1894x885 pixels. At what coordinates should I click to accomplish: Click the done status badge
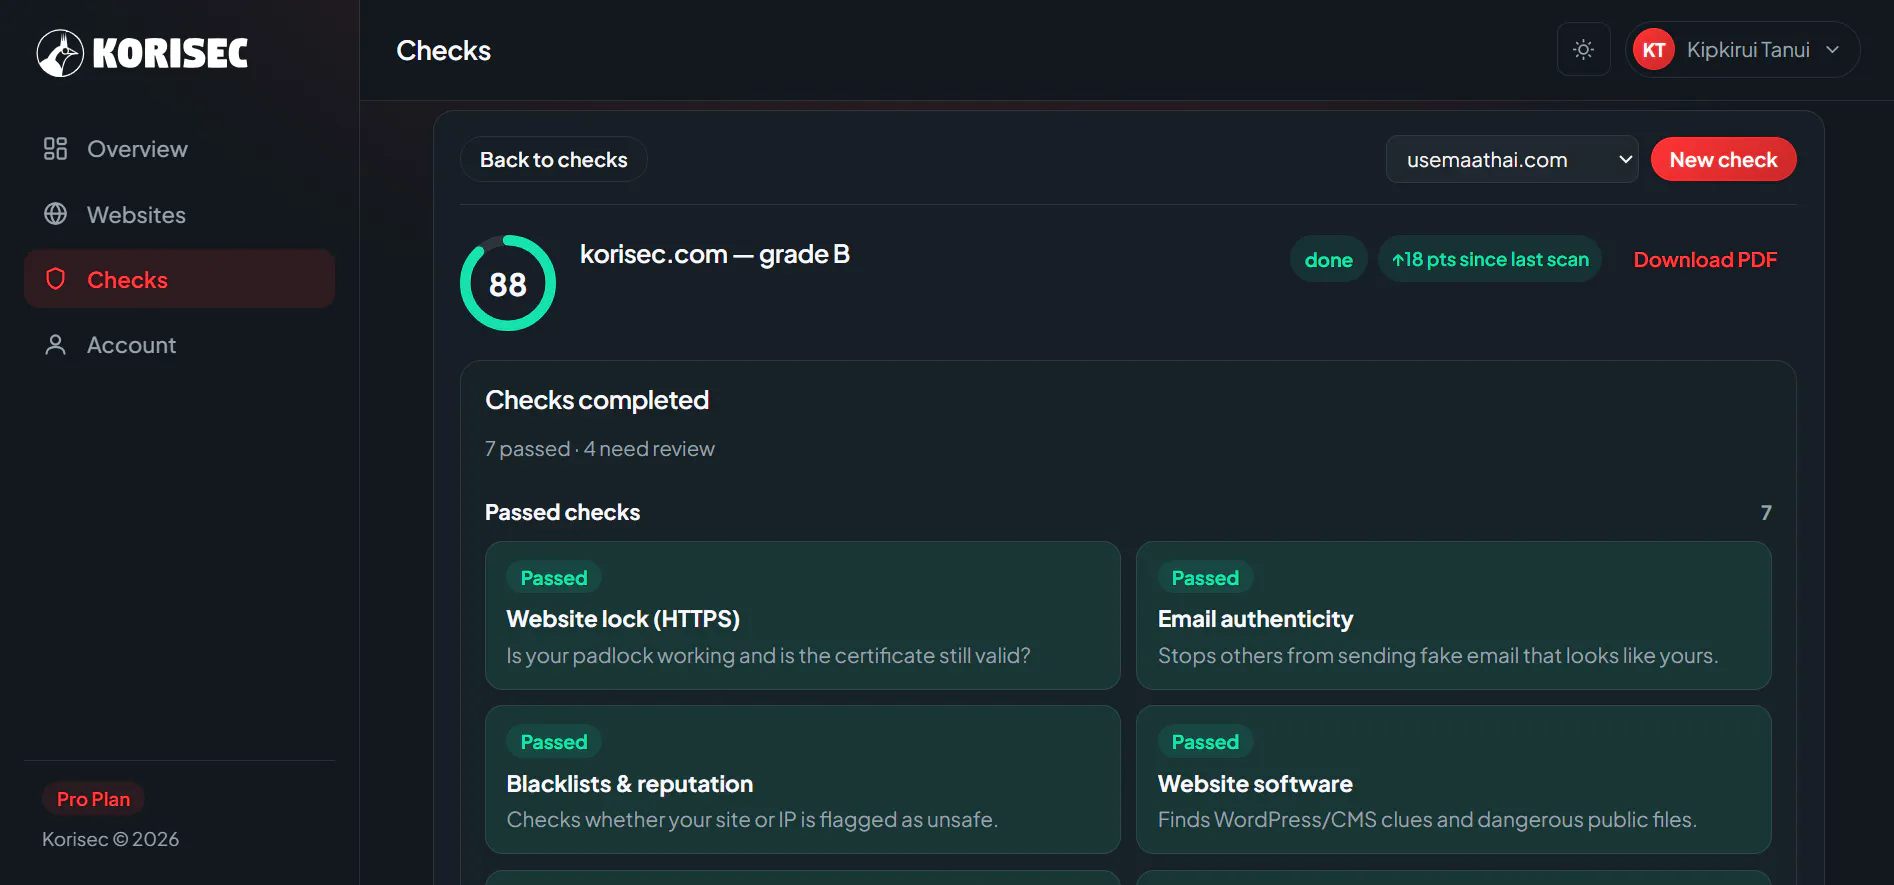[1328, 260]
